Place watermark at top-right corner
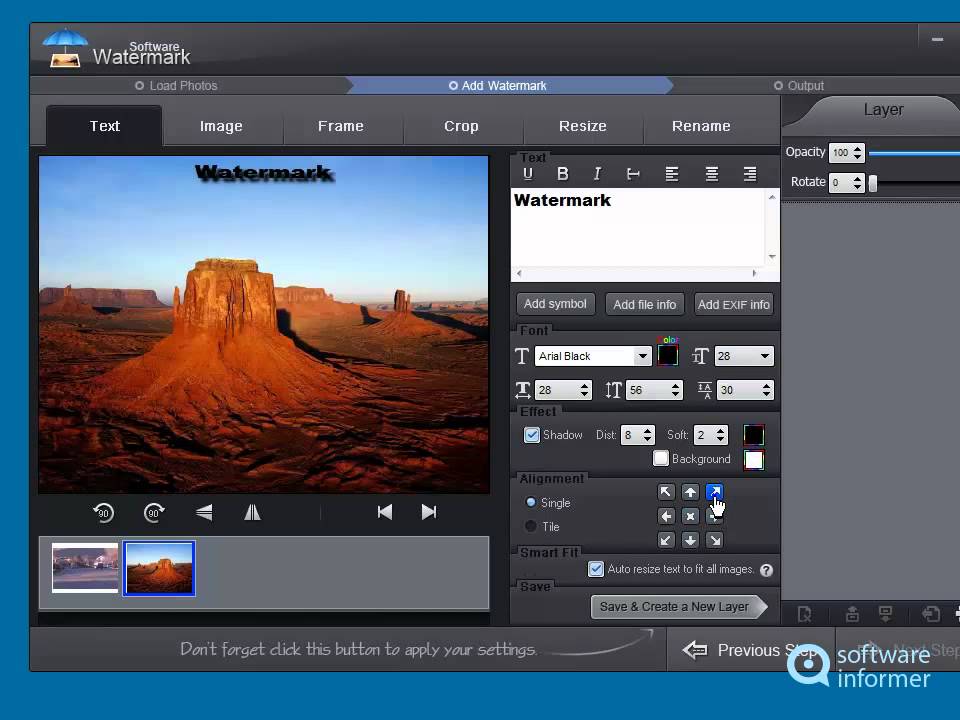This screenshot has width=960, height=720. [x=714, y=492]
